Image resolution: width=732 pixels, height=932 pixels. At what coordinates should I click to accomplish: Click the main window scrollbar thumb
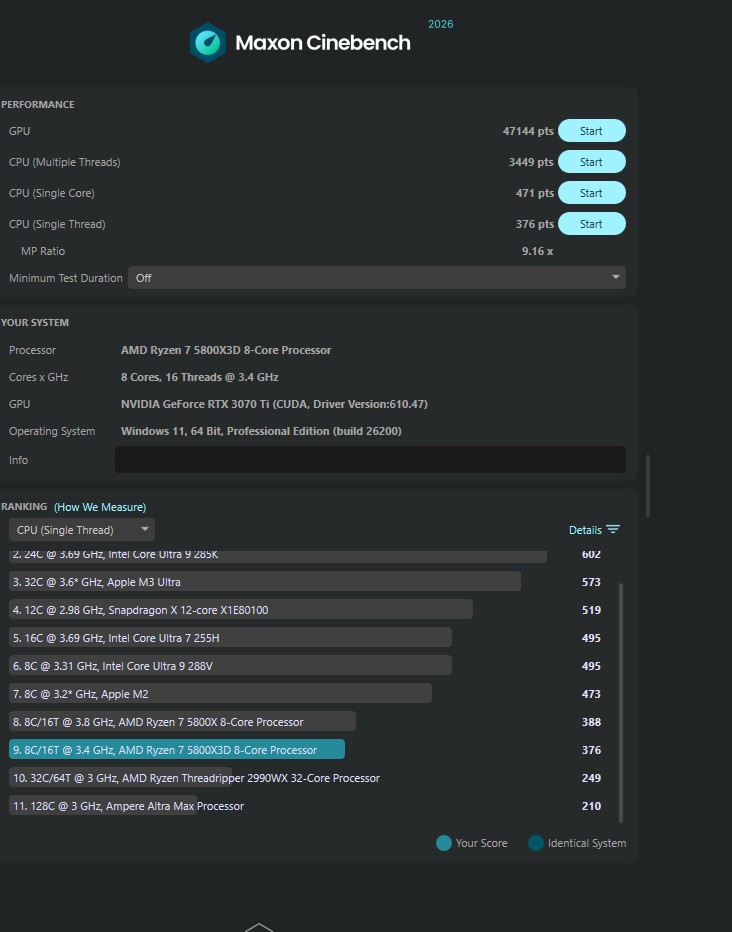pos(648,486)
